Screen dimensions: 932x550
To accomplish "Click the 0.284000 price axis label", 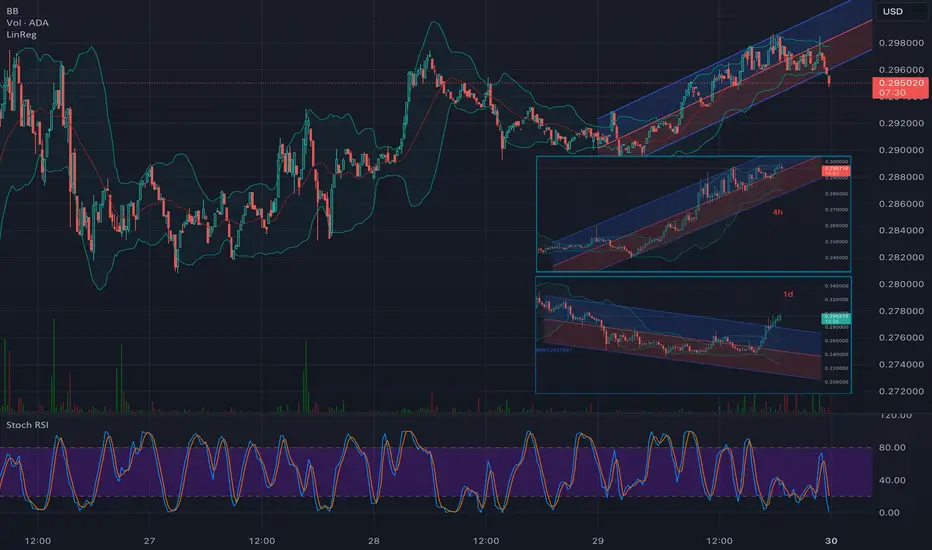I will 901,230.
